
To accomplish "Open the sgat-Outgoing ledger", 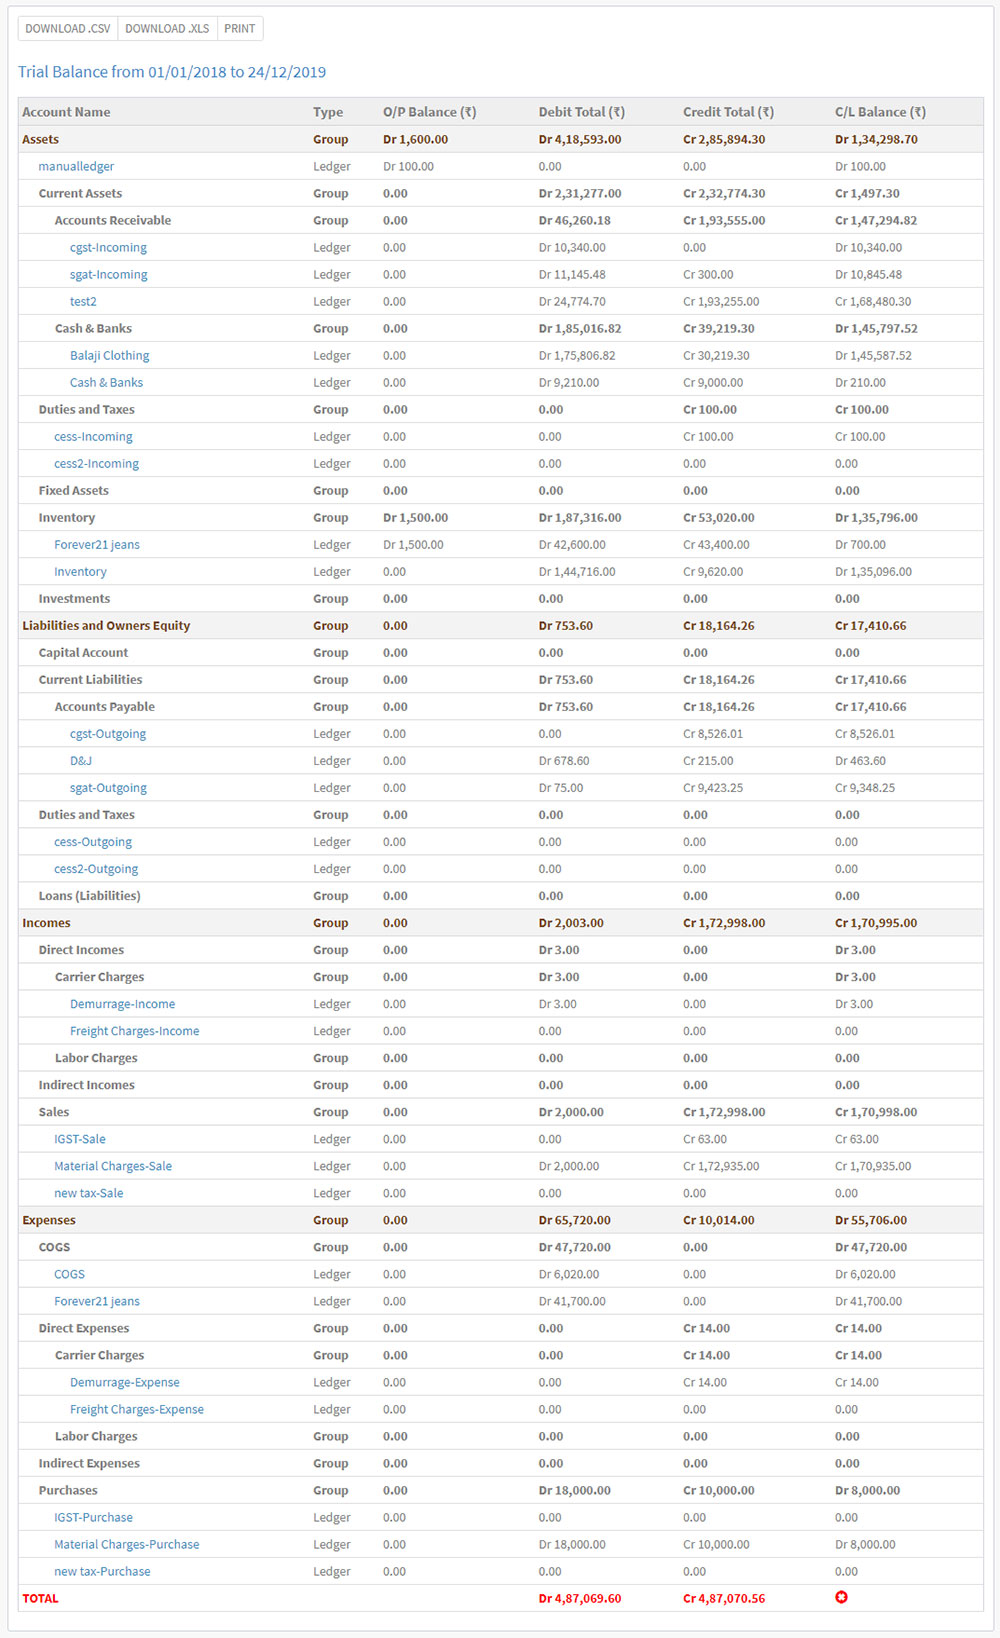I will click(108, 788).
